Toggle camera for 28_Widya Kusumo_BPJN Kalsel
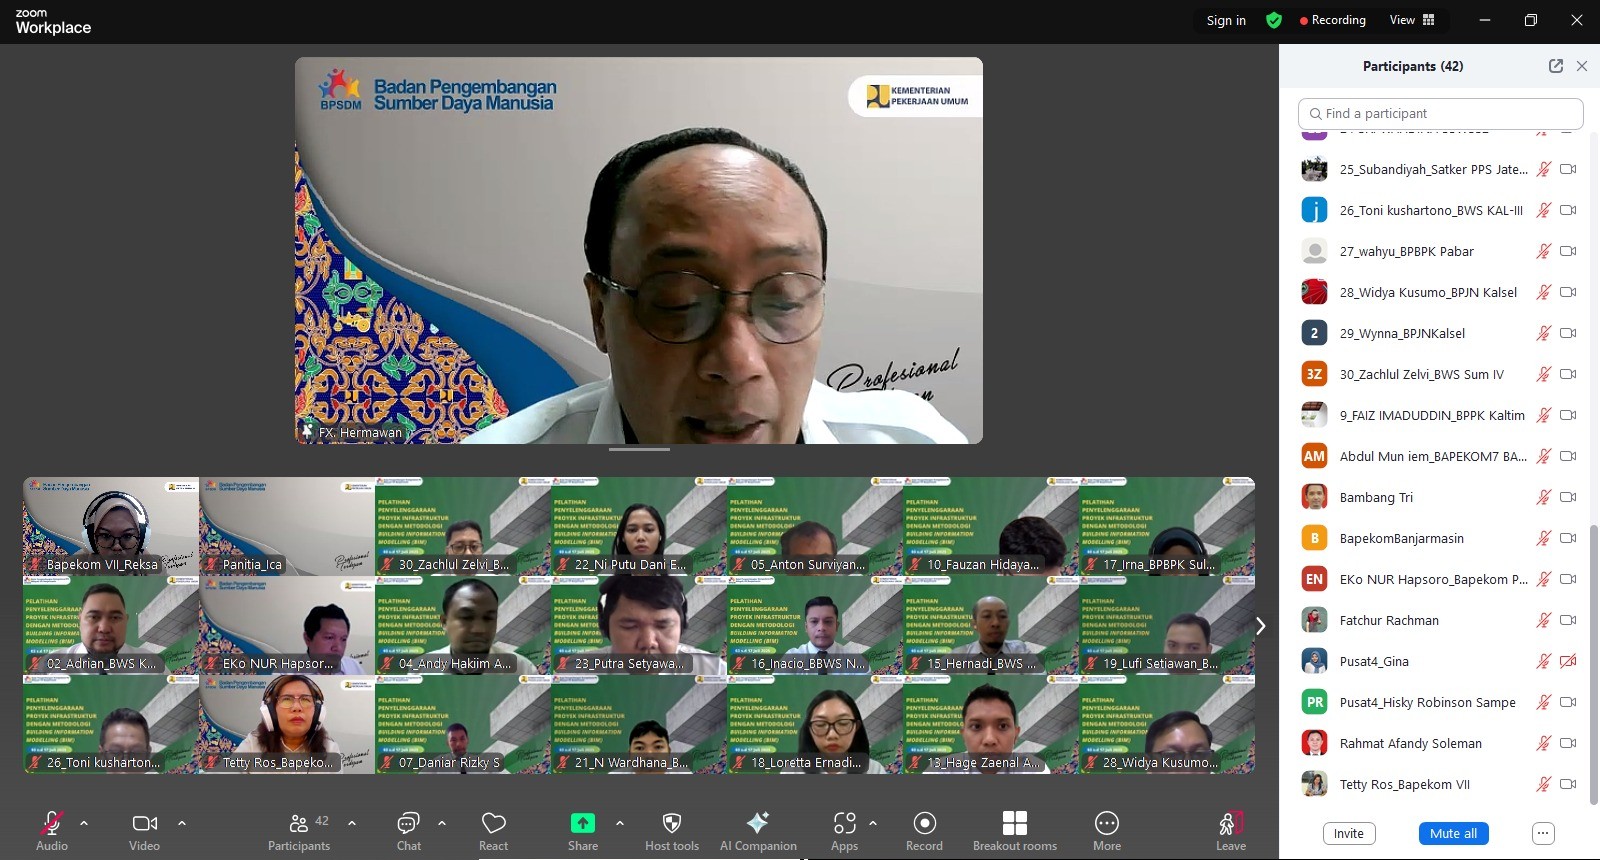 (x=1568, y=292)
